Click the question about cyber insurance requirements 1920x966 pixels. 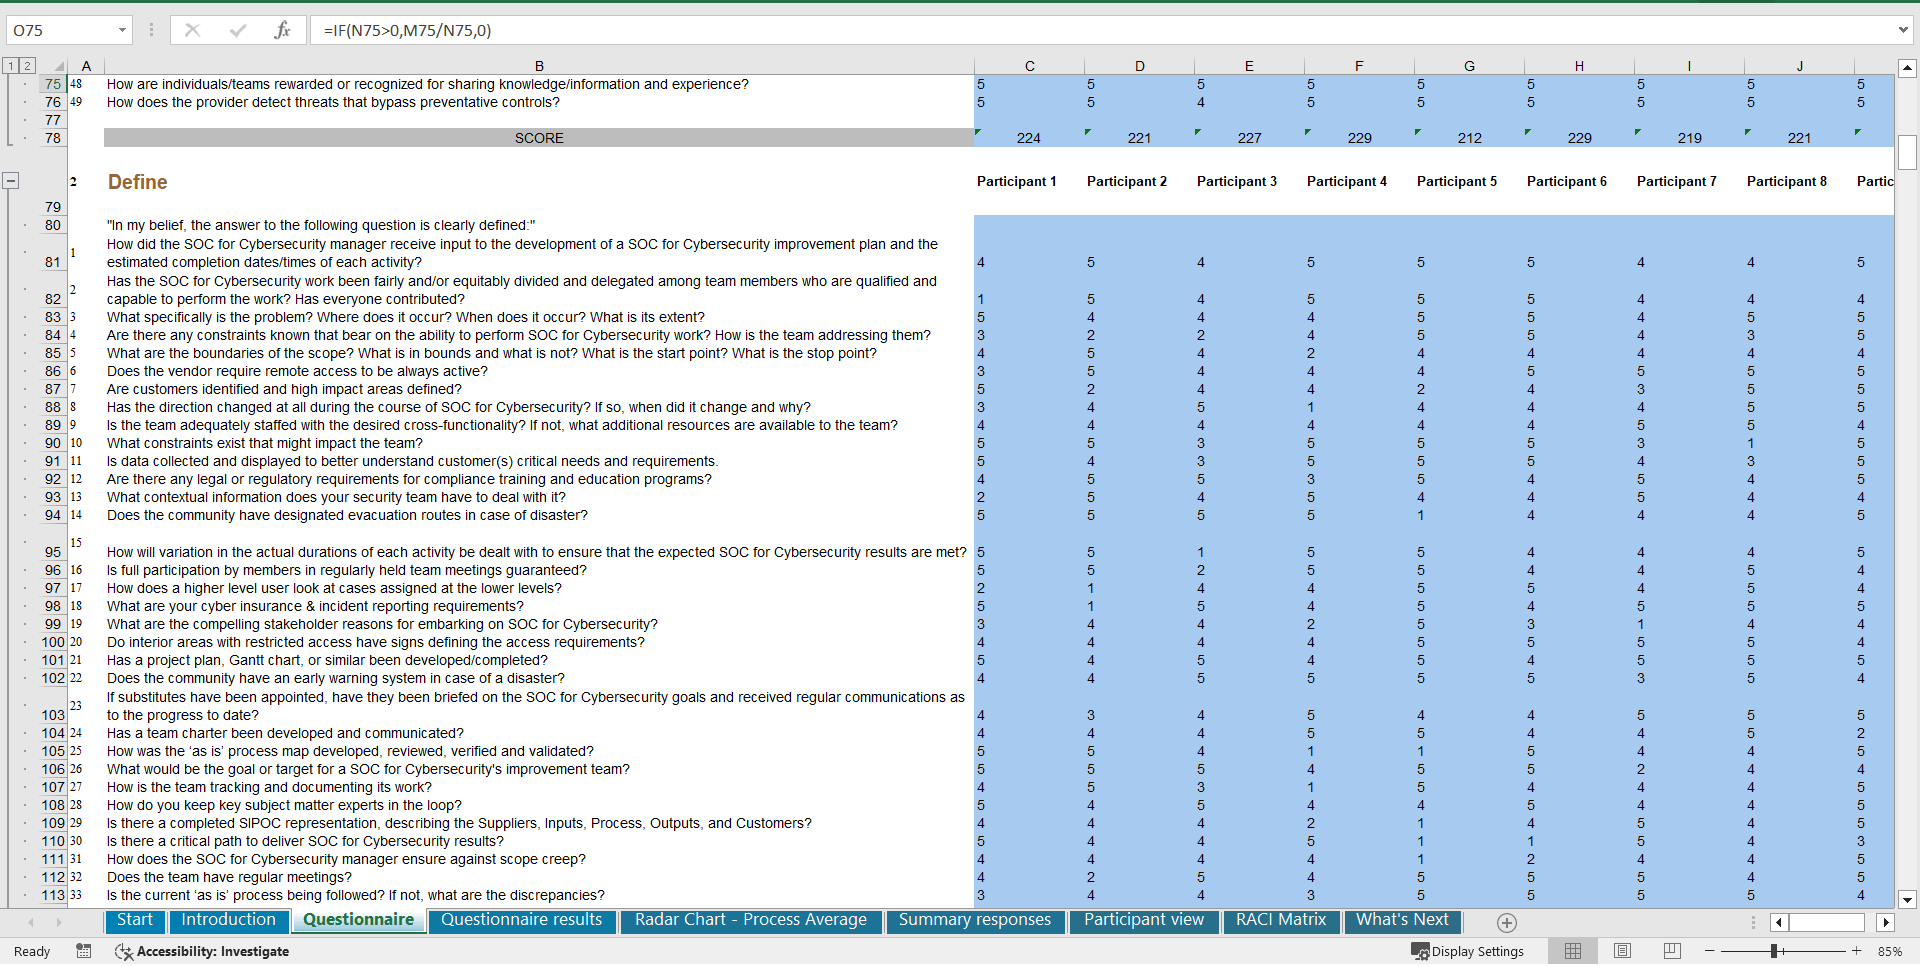(x=315, y=606)
